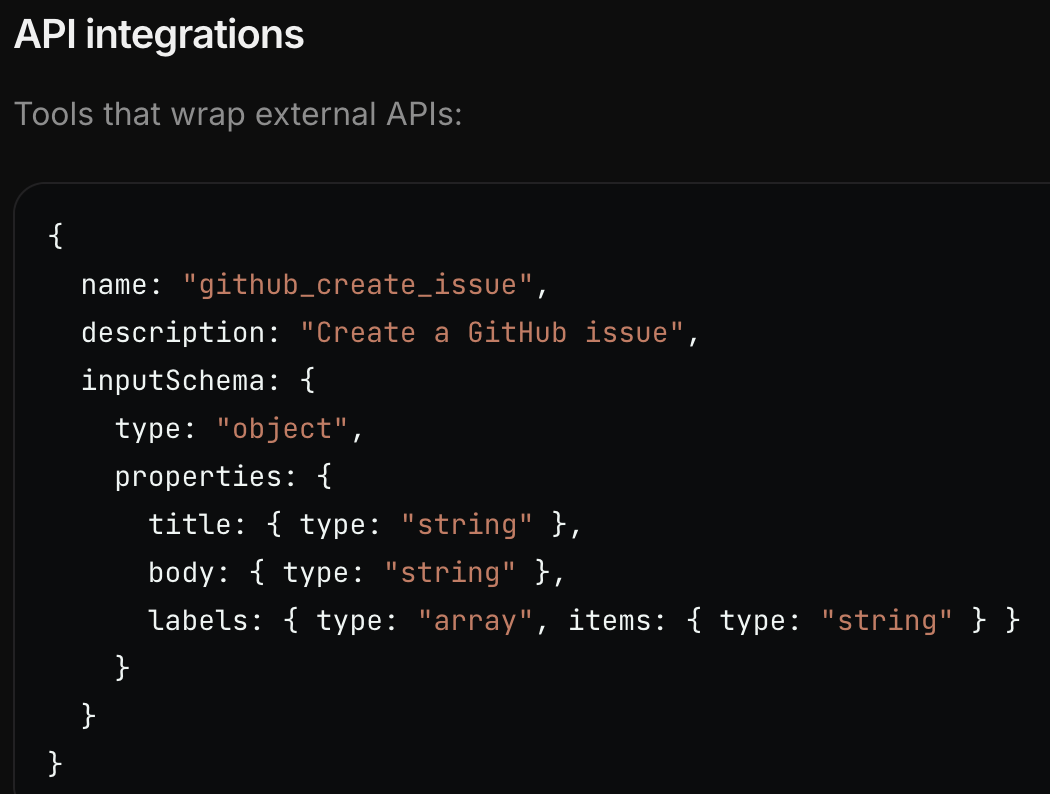This screenshot has height=794, width=1050.
Task: Click the "API integrations" heading
Action: (159, 35)
